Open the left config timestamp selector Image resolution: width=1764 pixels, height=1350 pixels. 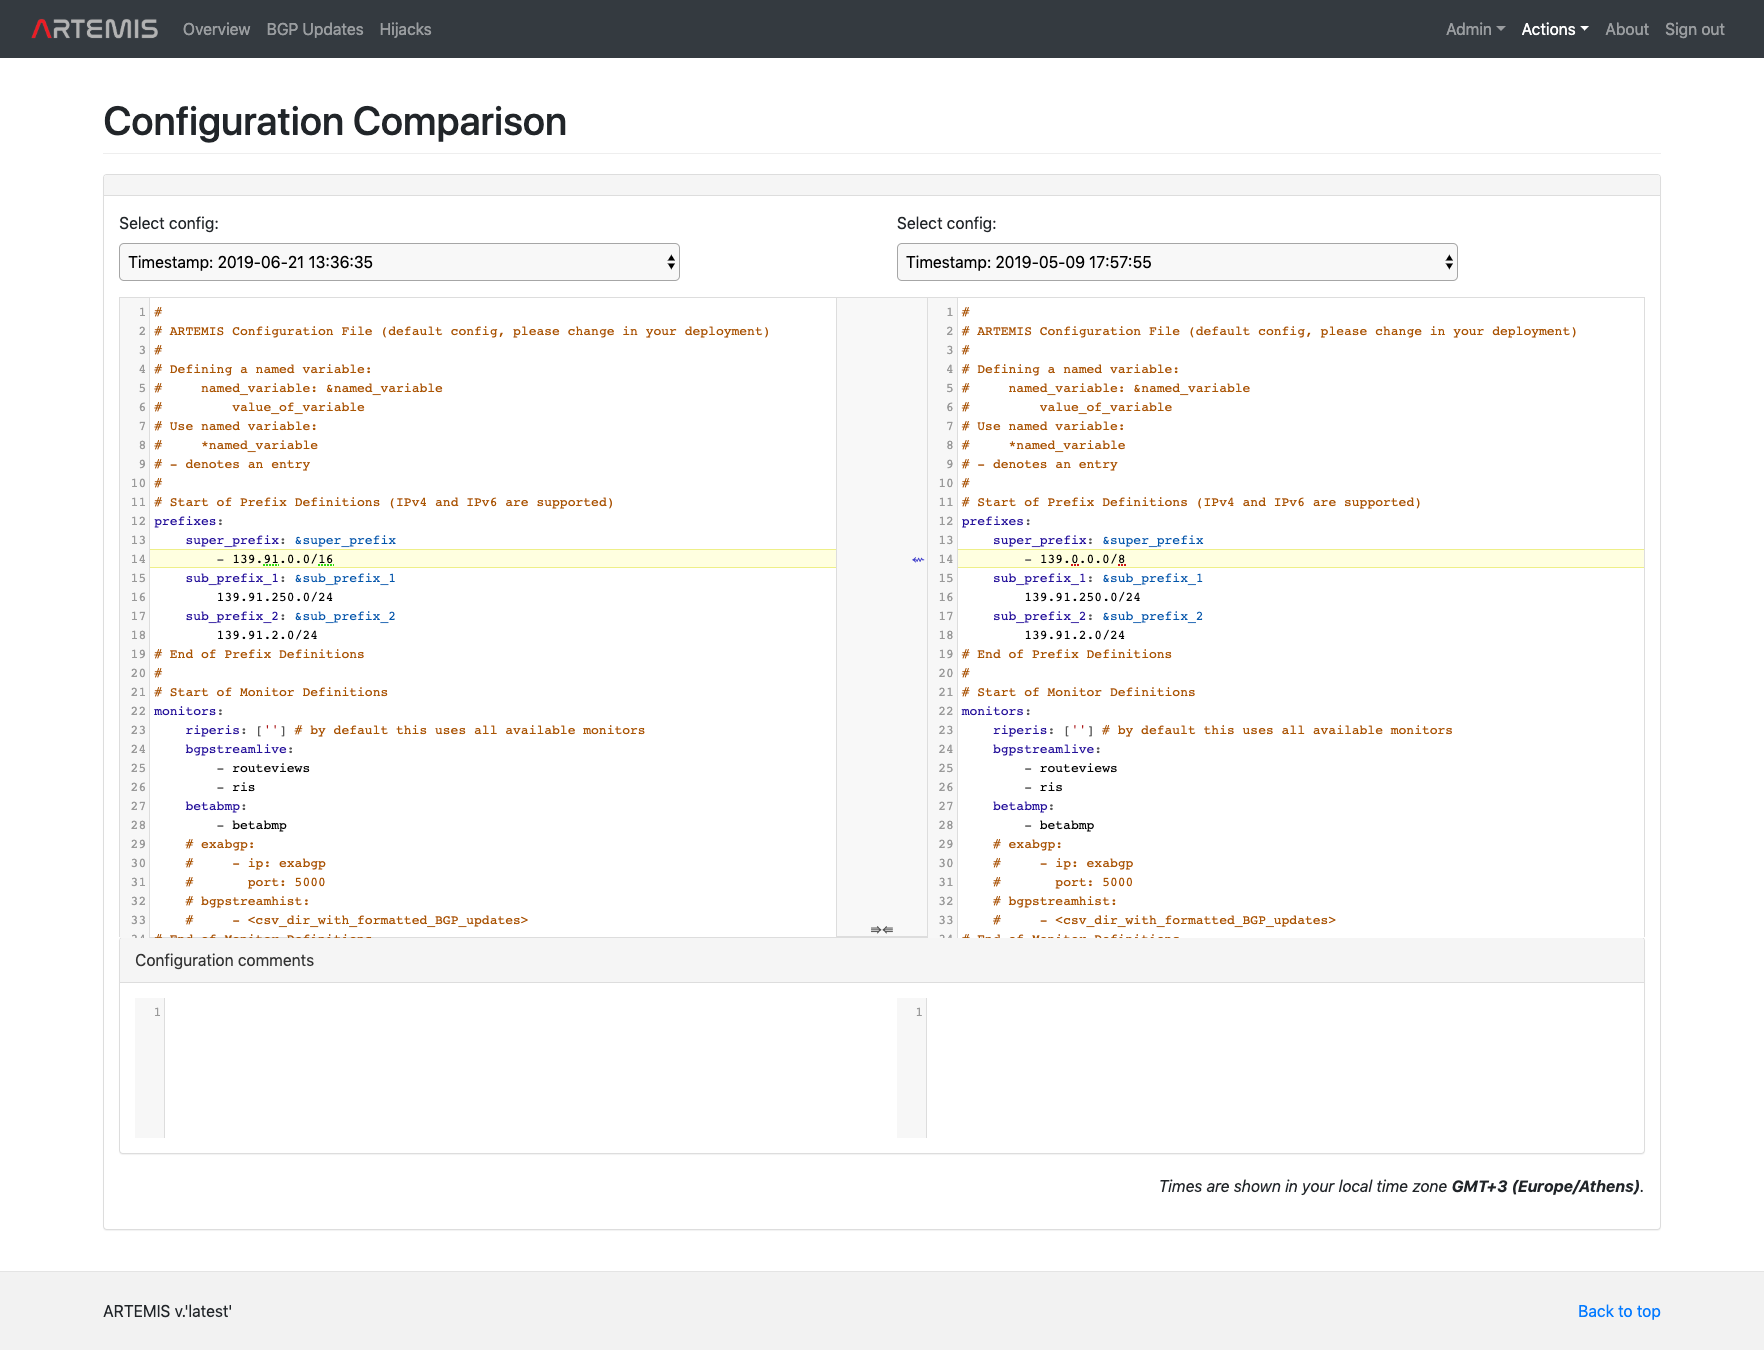click(399, 262)
